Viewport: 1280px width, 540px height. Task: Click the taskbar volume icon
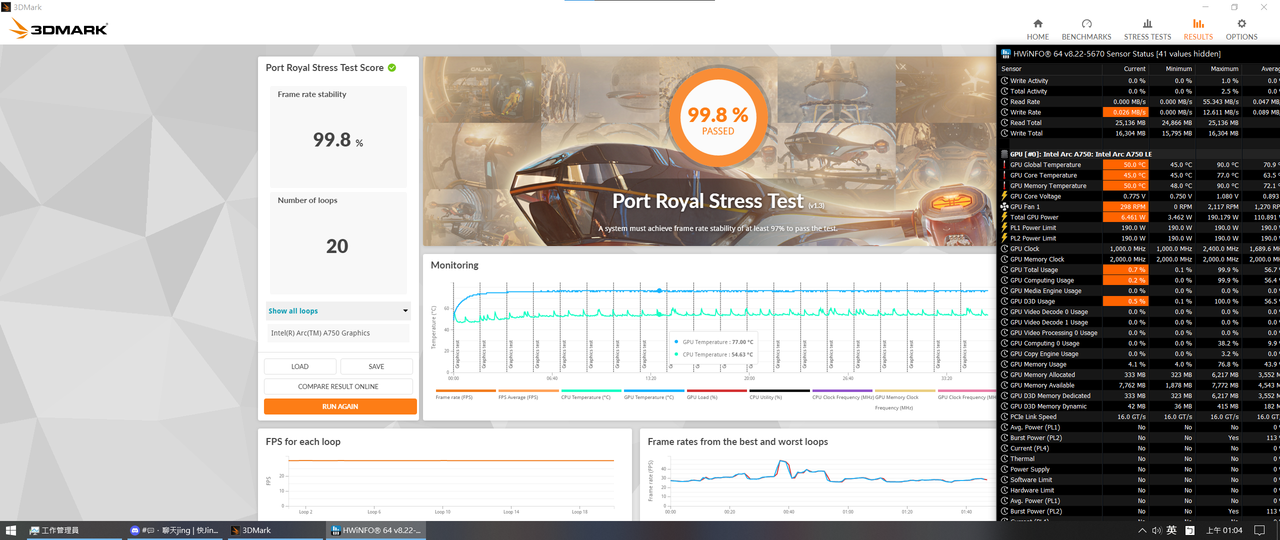point(1156,530)
